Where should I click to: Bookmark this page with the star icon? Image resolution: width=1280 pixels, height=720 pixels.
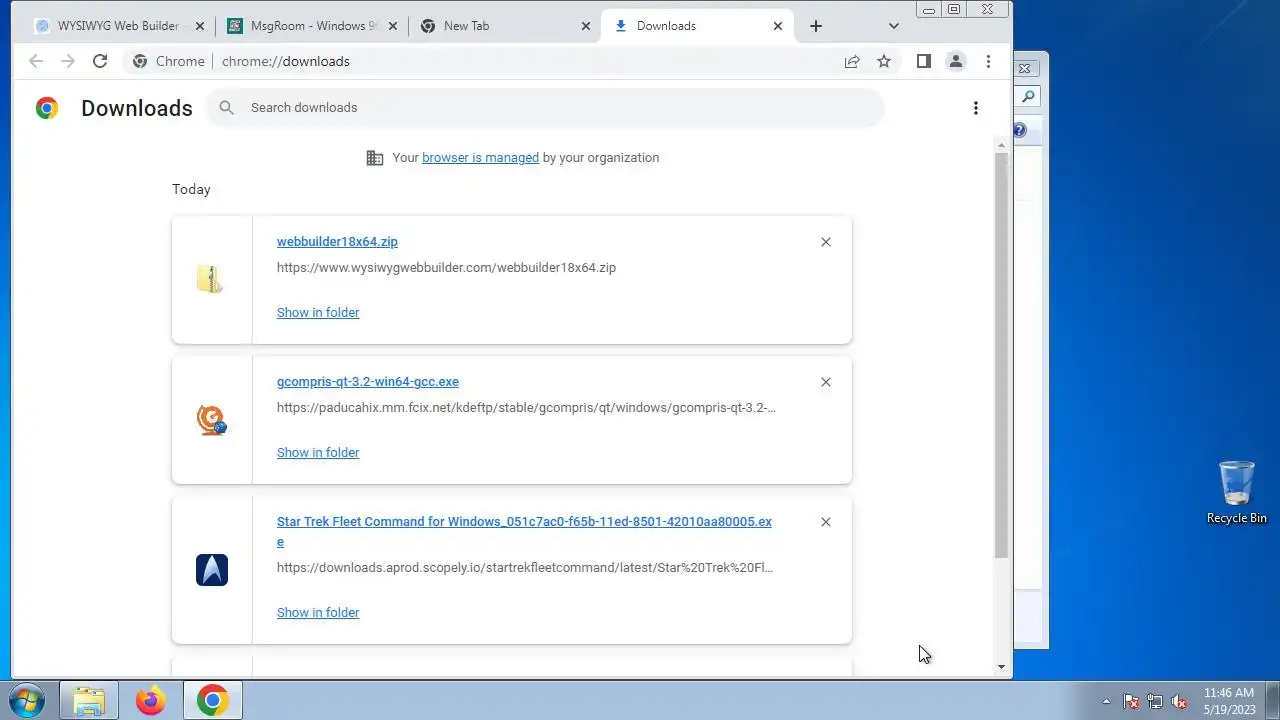884,61
